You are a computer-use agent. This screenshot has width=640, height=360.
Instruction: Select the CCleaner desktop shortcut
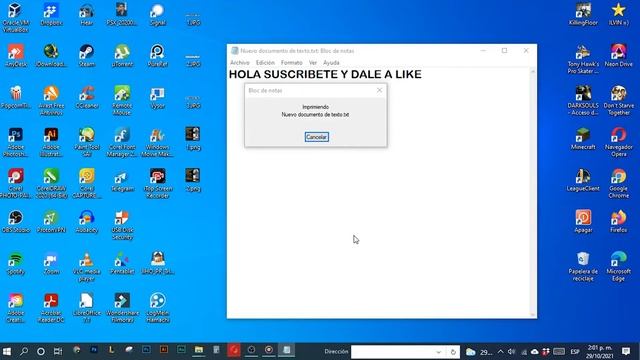coord(87,98)
